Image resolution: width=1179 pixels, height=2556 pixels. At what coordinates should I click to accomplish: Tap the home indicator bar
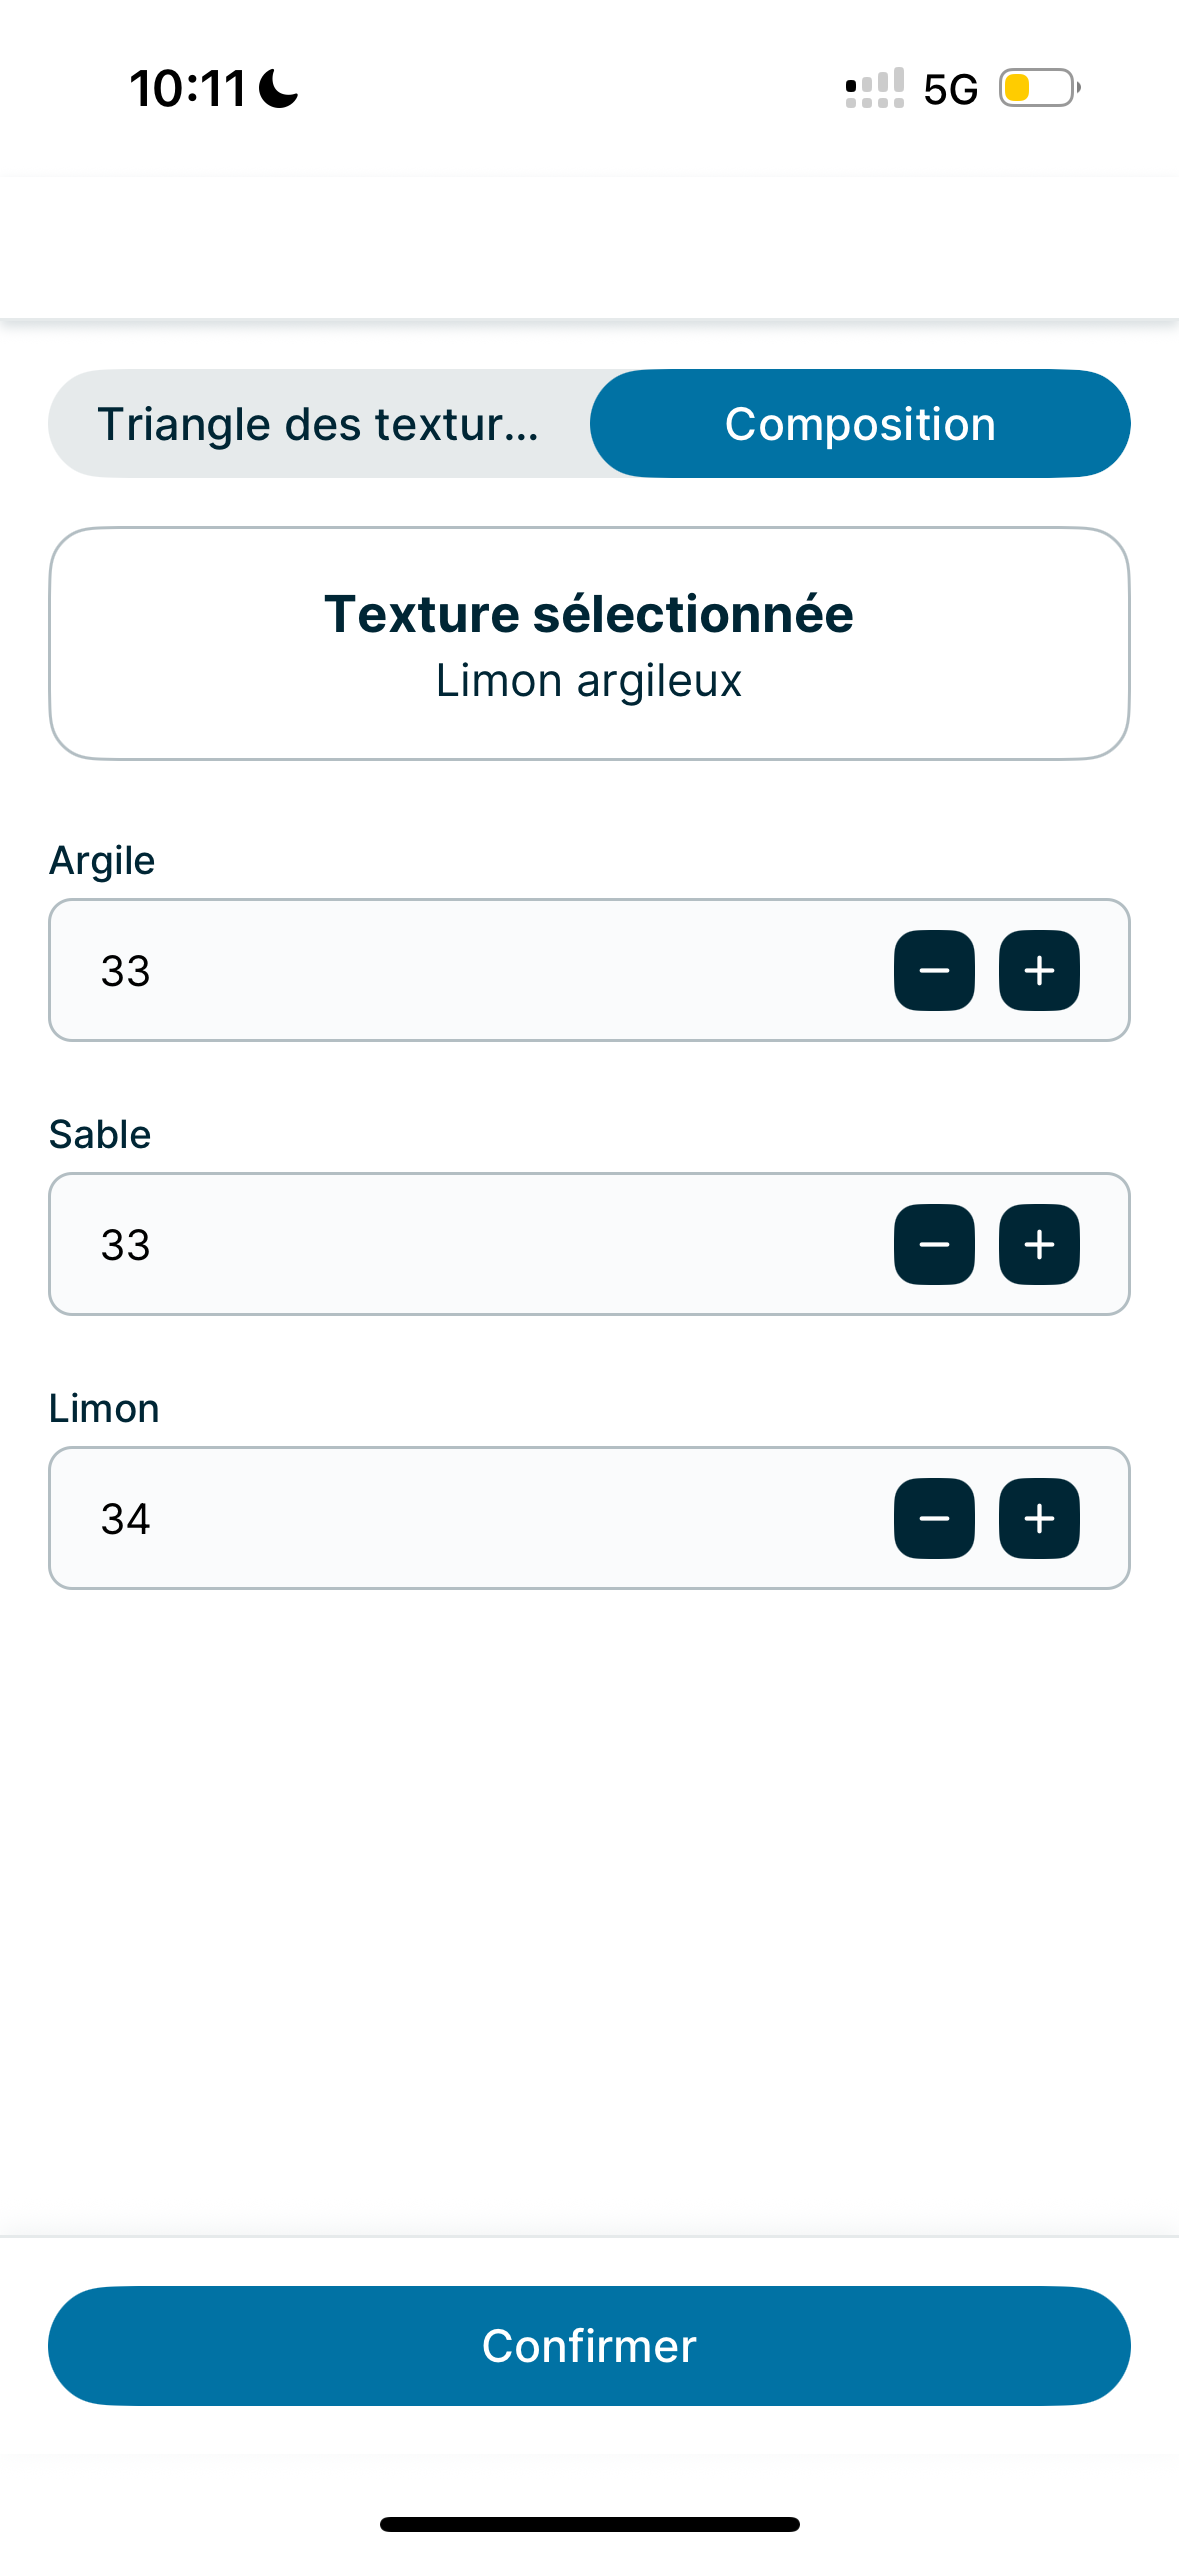(589, 2524)
